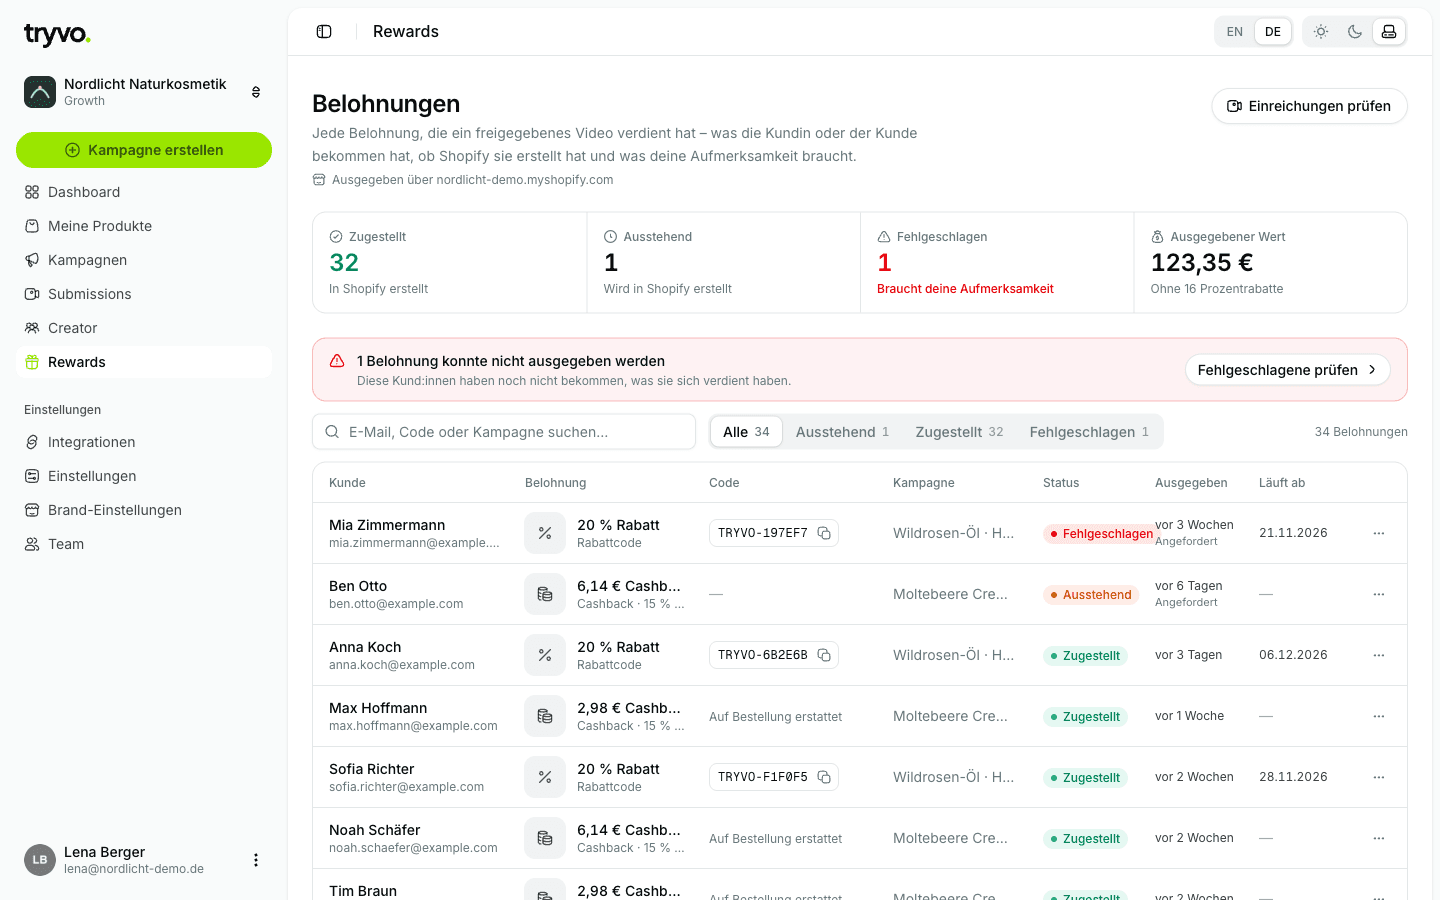Image resolution: width=1440 pixels, height=900 pixels.
Task: Open Dashboard in sidebar
Action: tap(144, 192)
